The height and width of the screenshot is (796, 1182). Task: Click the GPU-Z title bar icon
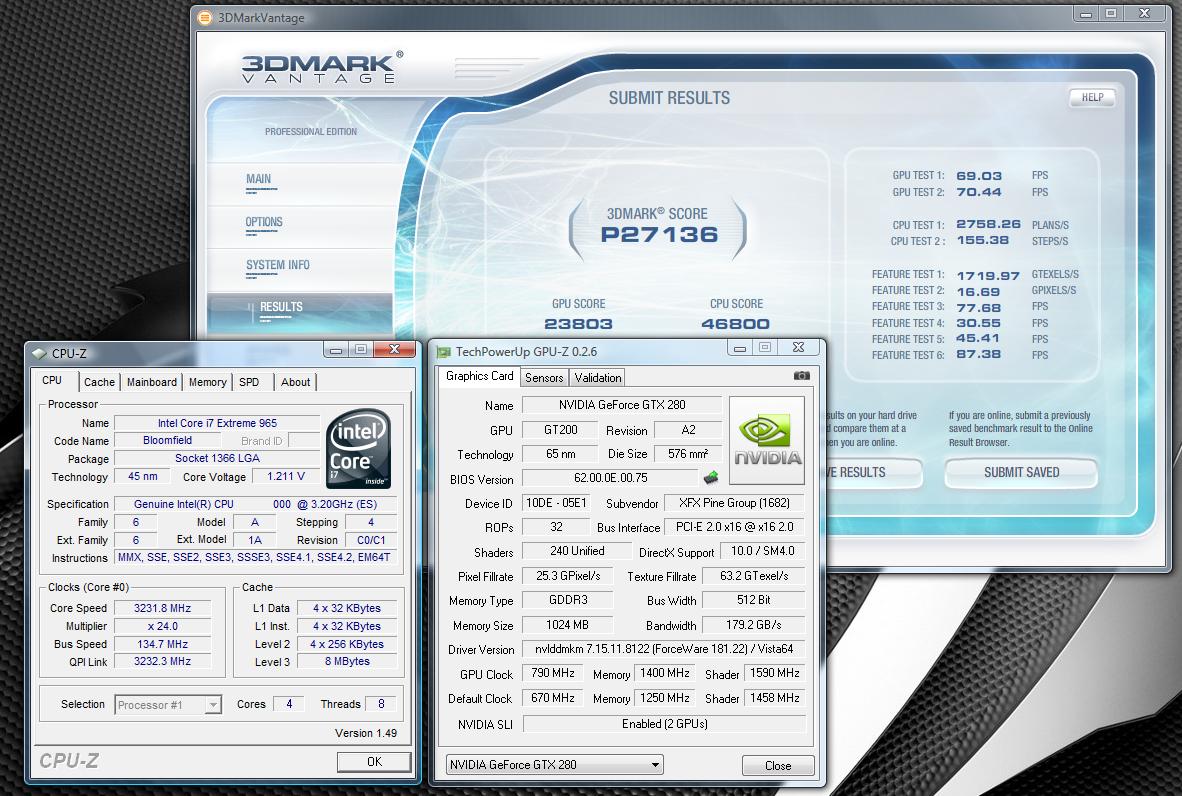tap(444, 352)
